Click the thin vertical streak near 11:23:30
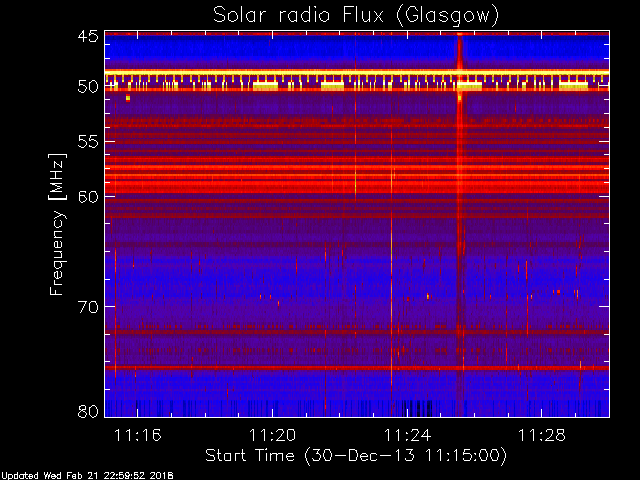 pyautogui.click(x=391, y=245)
